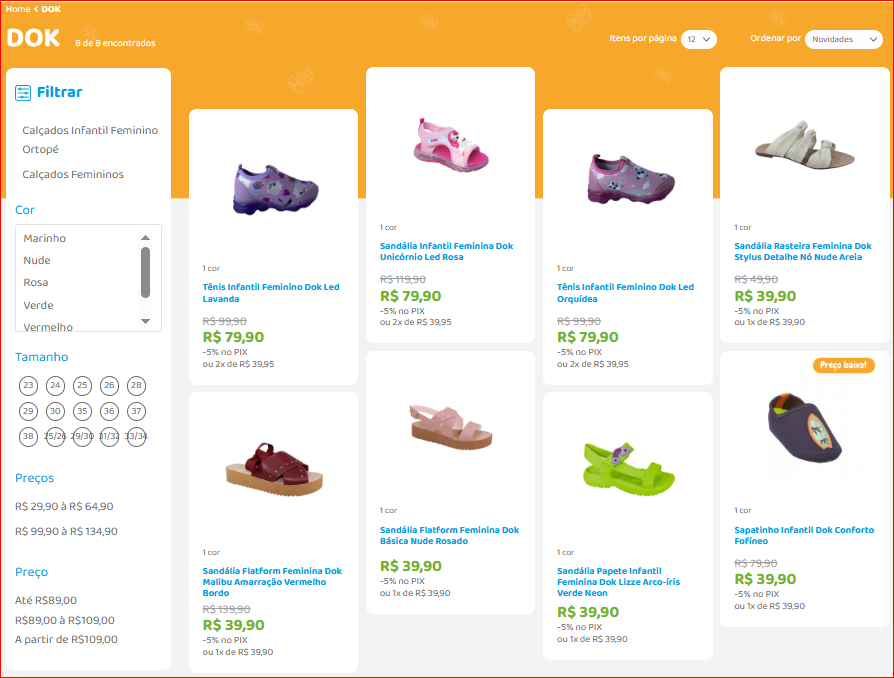The width and height of the screenshot is (894, 678).
Task: Open the Ordenar por Novidades dropdown
Action: pyautogui.click(x=843, y=39)
